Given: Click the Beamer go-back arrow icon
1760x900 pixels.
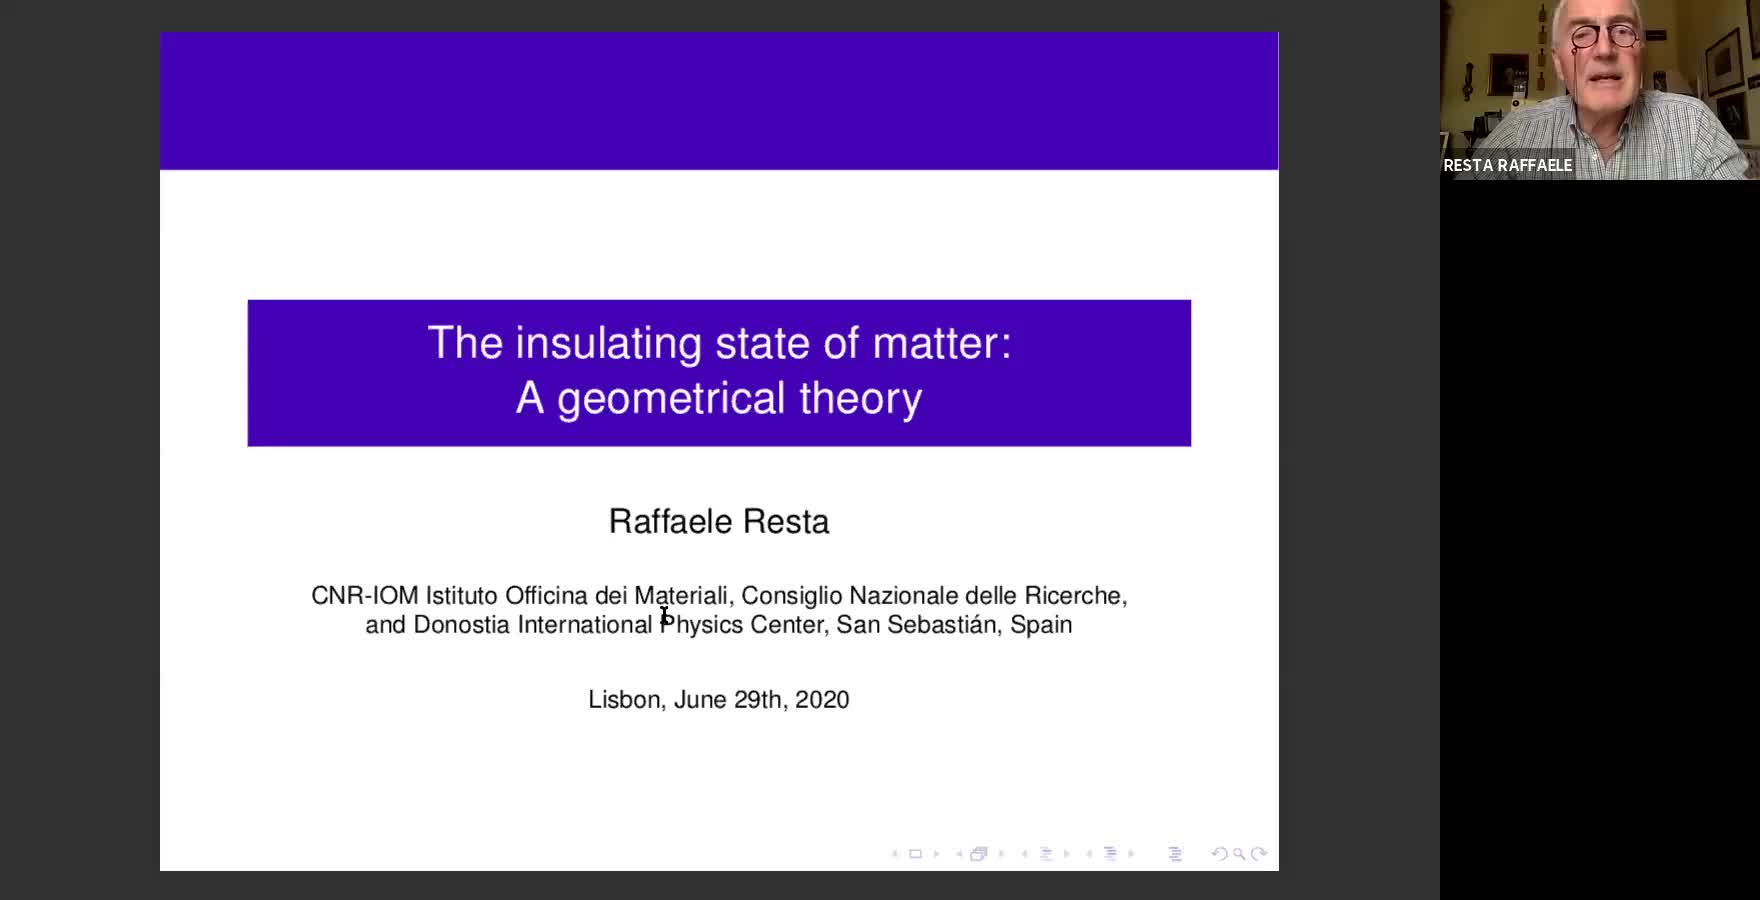Looking at the screenshot, I should (x=1219, y=854).
